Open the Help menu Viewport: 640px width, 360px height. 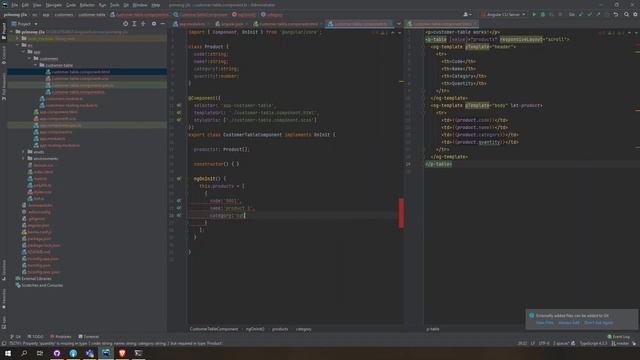pos(156,5)
